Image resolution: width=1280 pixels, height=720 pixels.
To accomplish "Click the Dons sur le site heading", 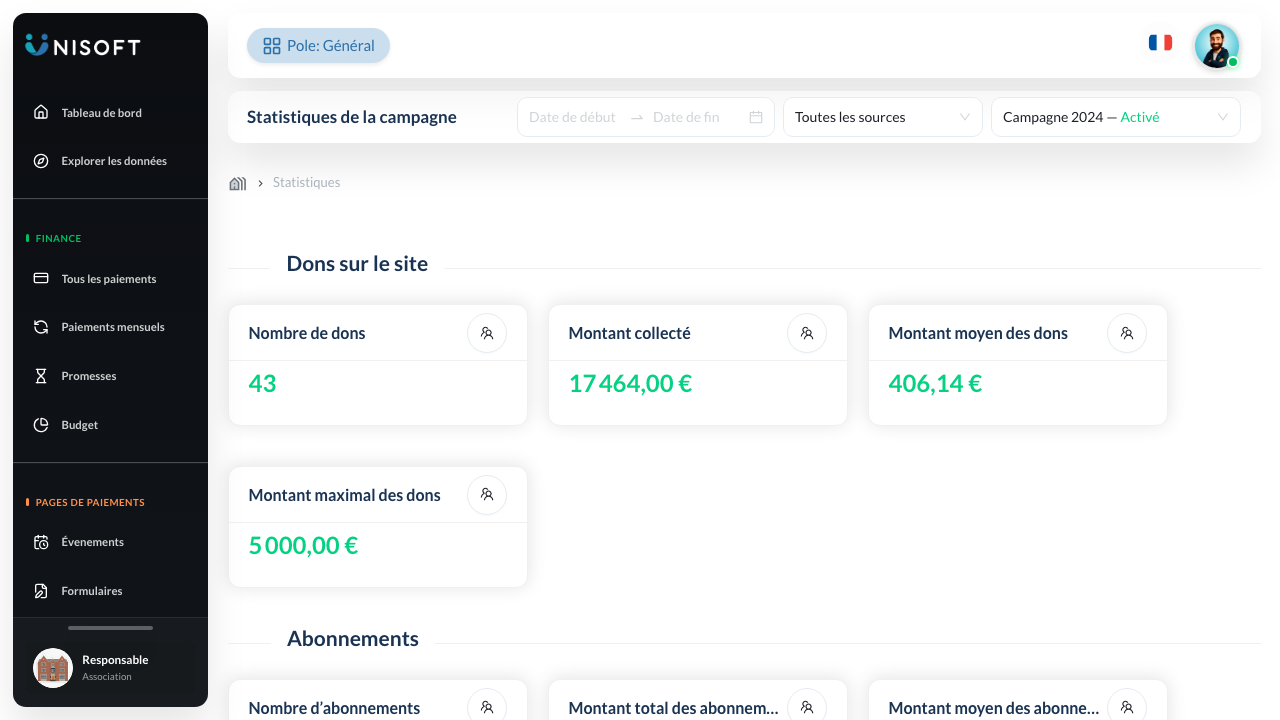I will click(x=357, y=264).
